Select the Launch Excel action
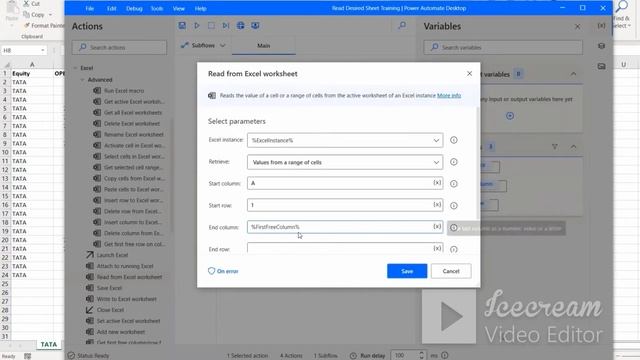640x360 pixels. (107, 255)
